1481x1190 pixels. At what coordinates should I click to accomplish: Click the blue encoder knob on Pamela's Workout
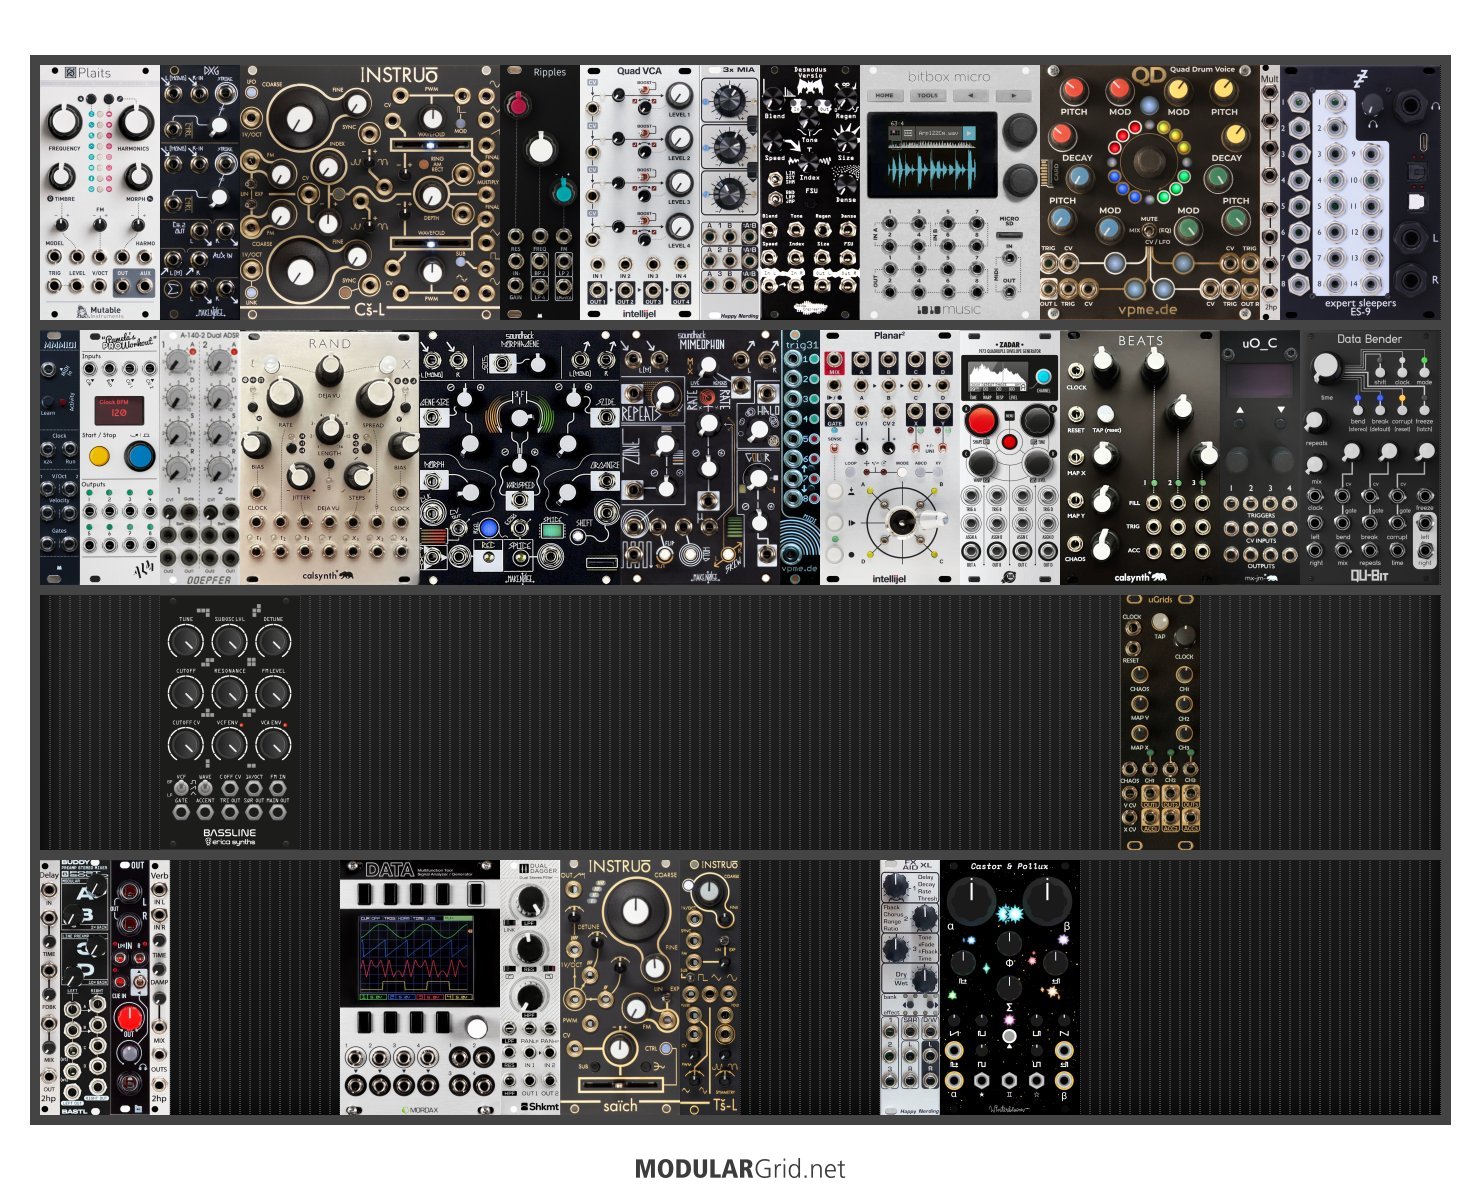tap(140, 457)
